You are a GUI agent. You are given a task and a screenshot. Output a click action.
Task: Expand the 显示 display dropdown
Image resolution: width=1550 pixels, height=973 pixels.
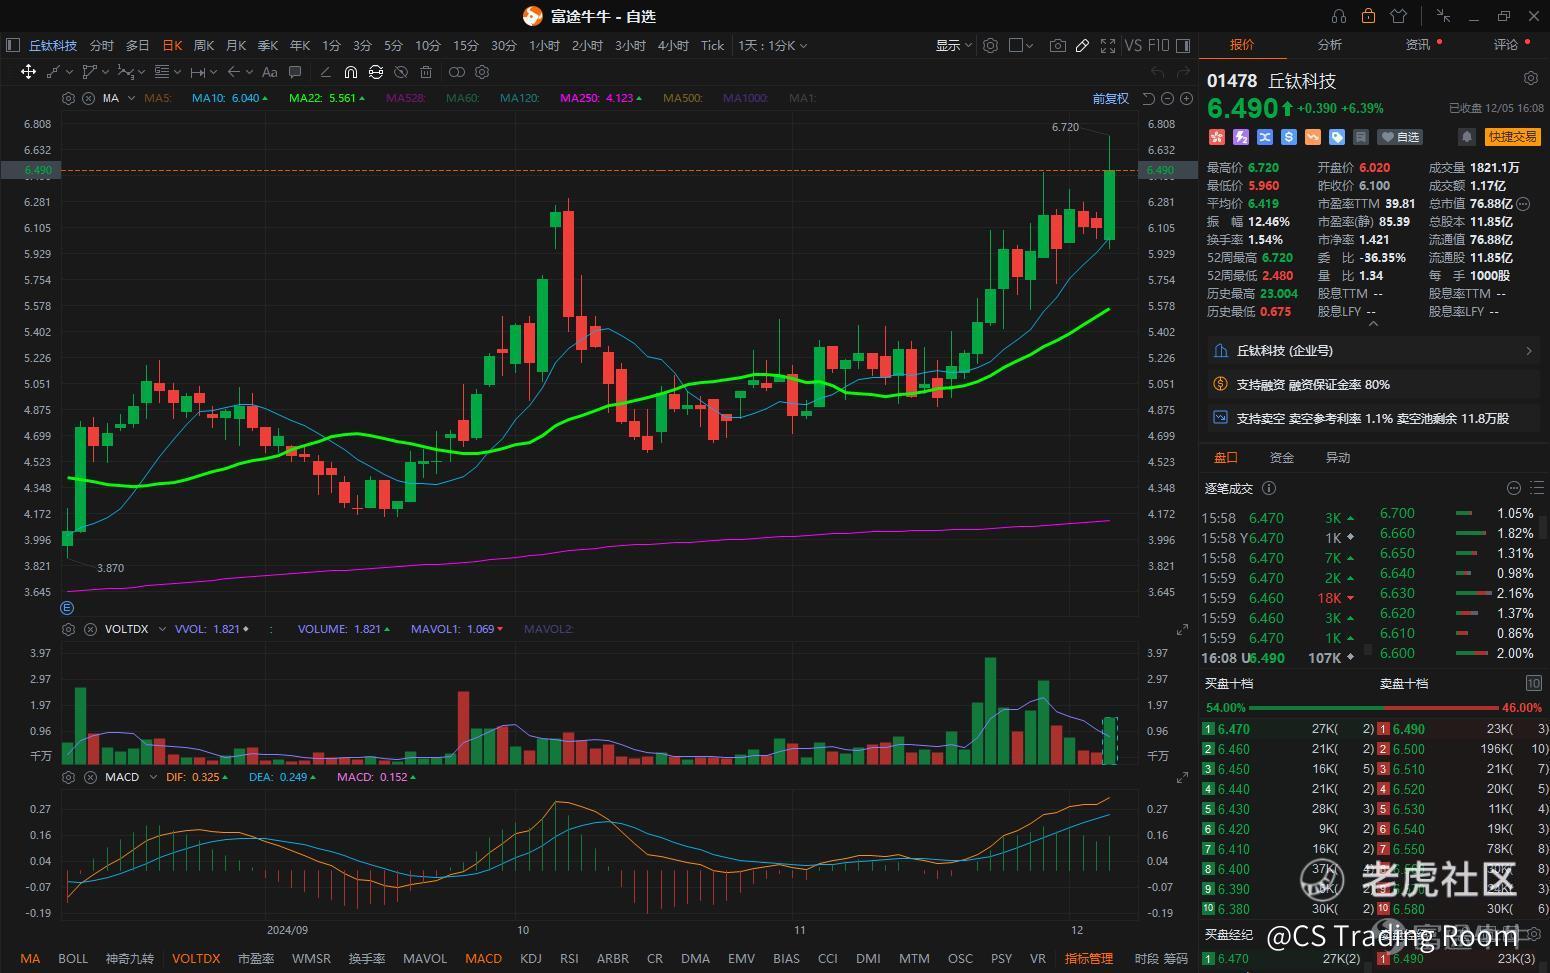point(953,45)
